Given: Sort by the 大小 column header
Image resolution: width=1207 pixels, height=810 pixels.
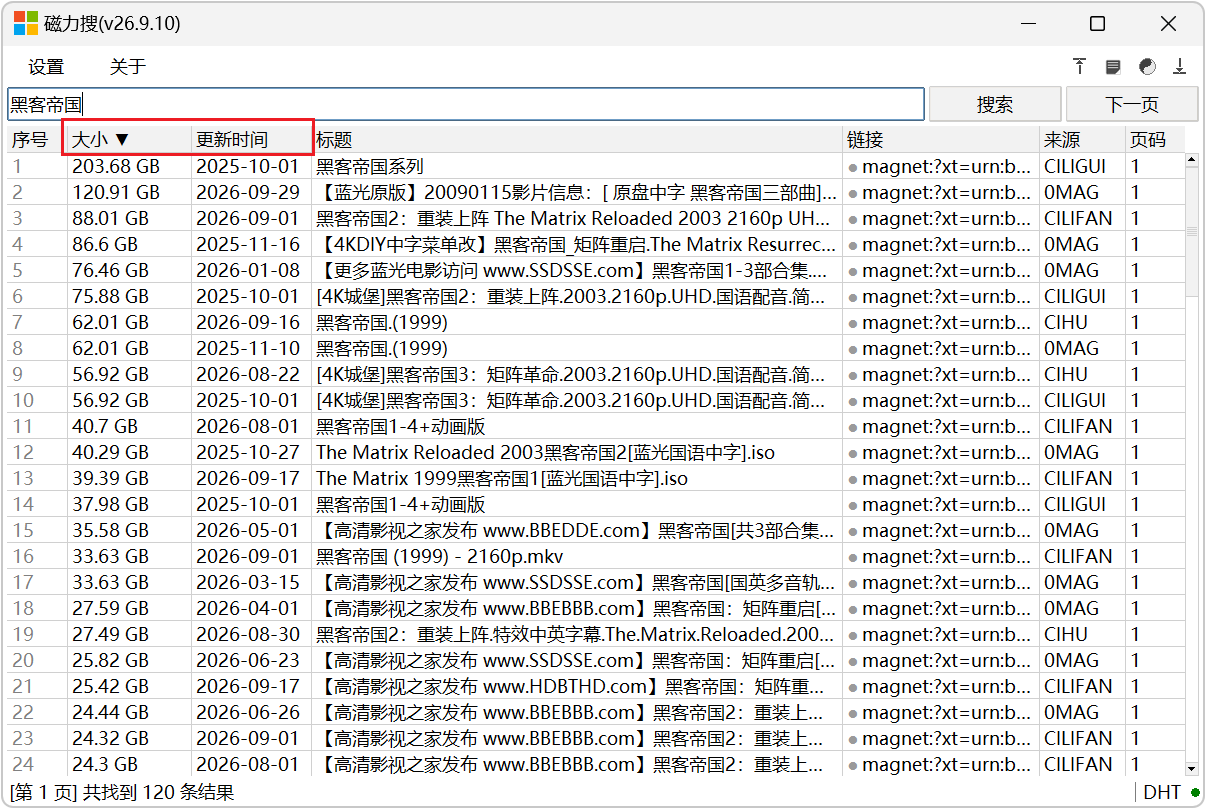Looking at the screenshot, I should (x=129, y=140).
